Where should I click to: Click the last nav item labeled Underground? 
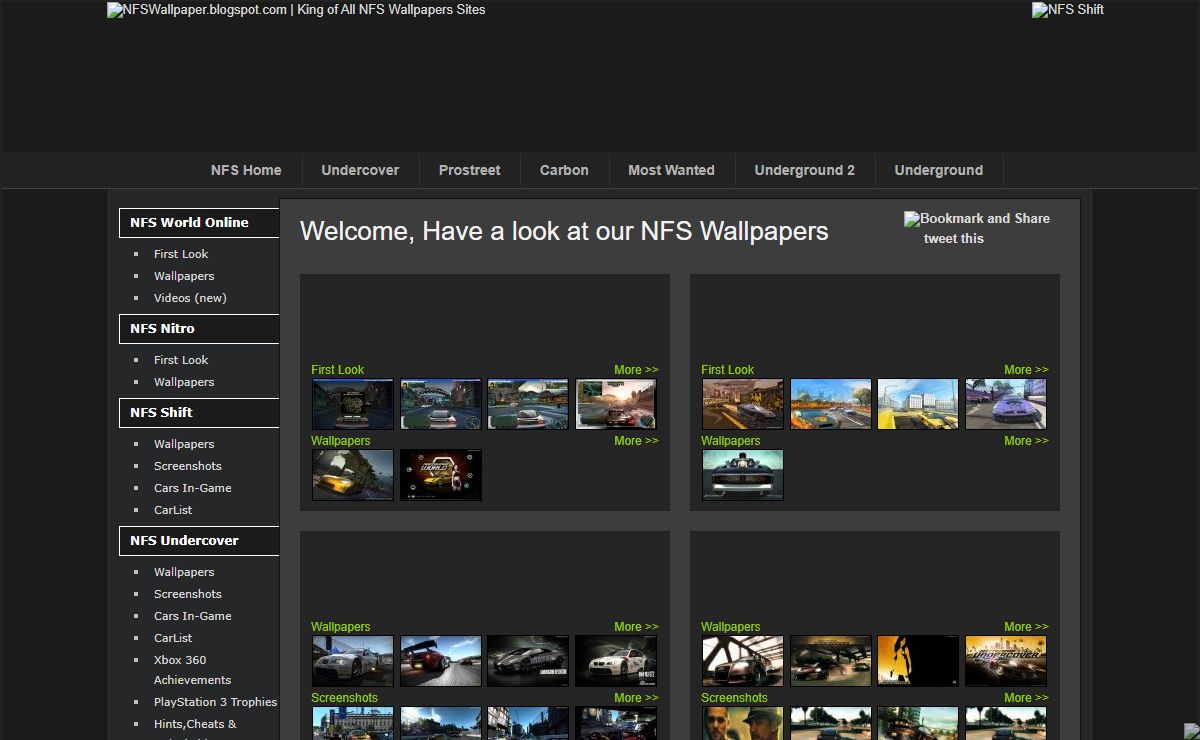click(939, 170)
